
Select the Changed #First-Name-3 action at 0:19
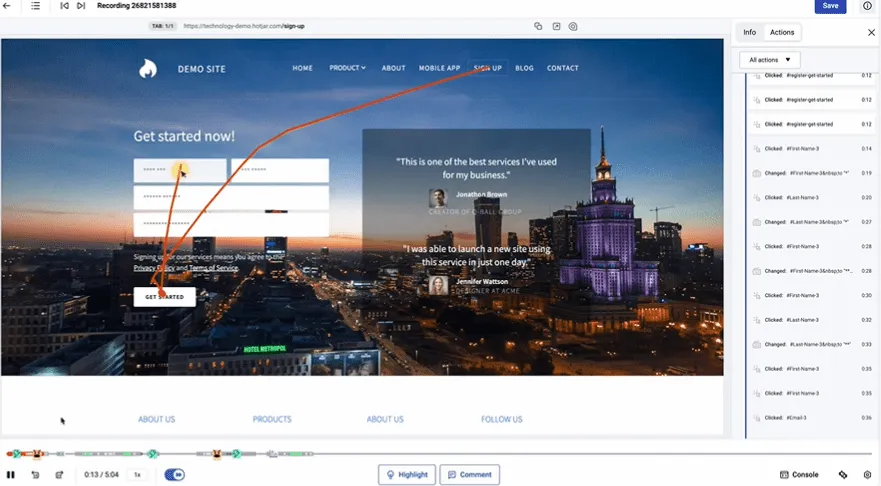(812, 173)
